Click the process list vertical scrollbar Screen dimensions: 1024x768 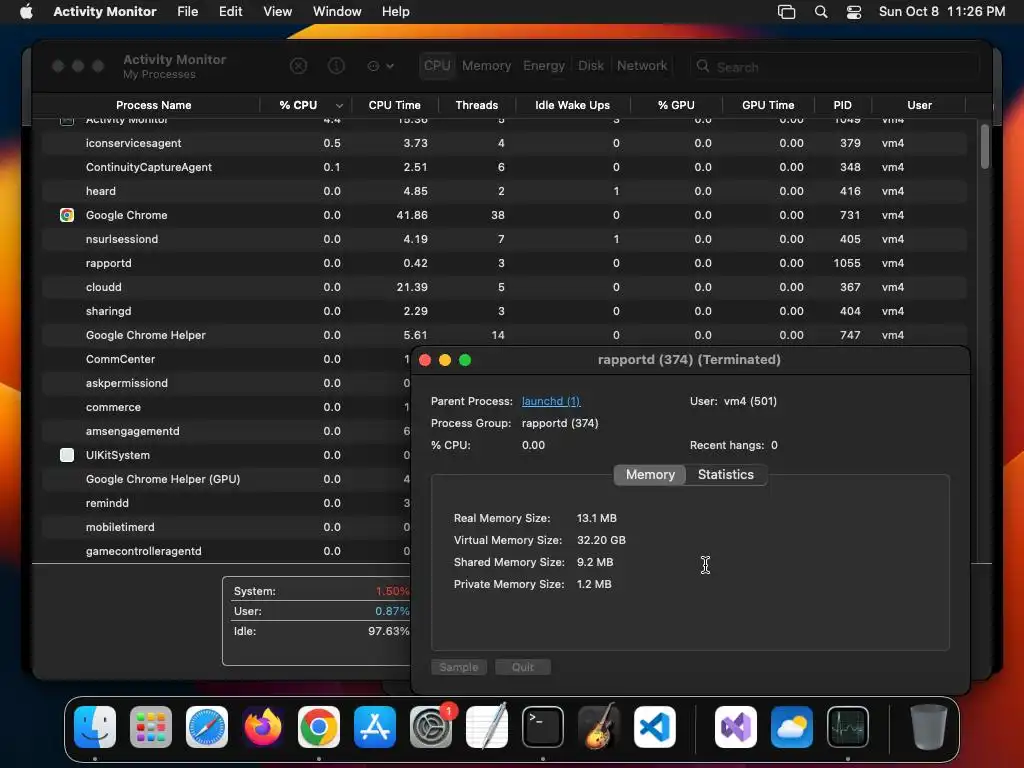985,147
